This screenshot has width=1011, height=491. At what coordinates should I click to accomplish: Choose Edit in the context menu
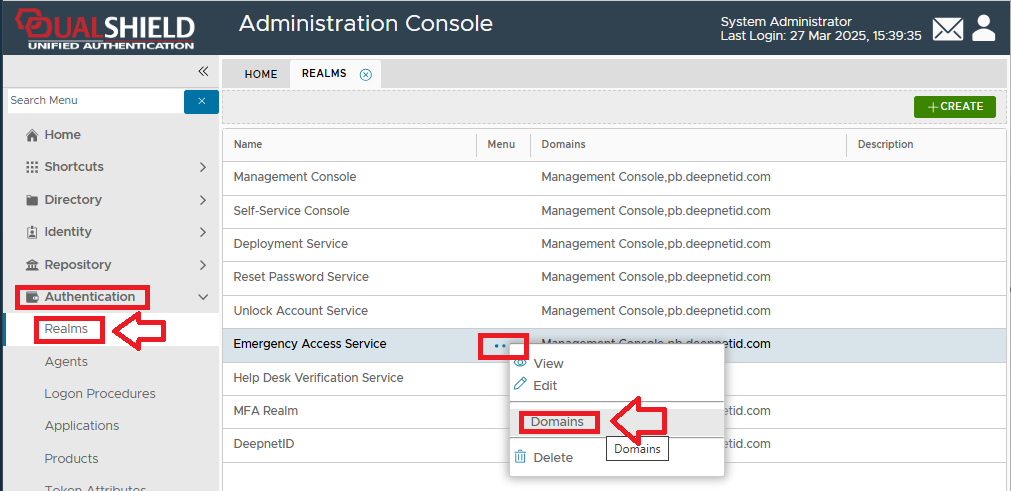pos(545,385)
